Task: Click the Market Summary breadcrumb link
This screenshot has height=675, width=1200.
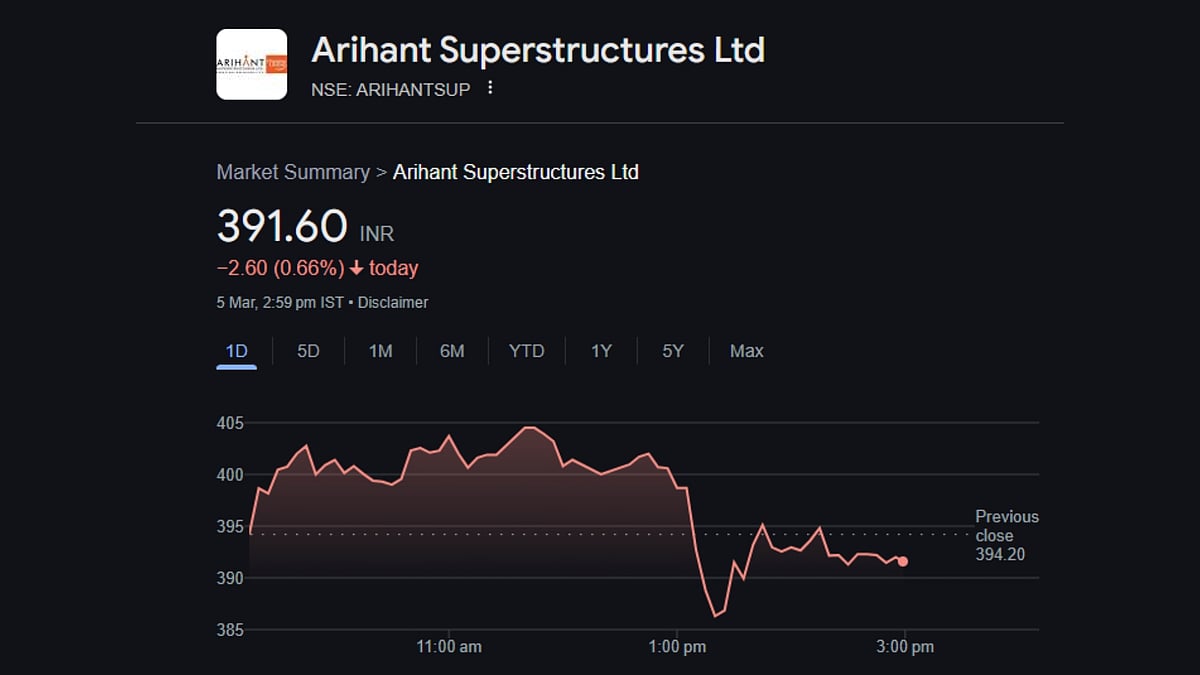Action: [293, 172]
